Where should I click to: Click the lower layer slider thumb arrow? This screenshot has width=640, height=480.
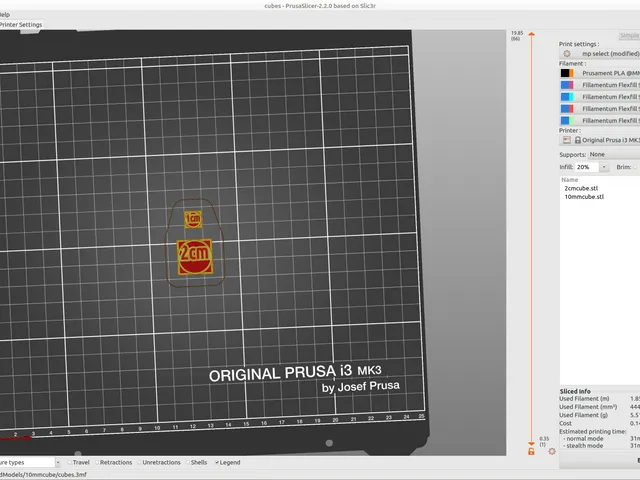pos(531,443)
